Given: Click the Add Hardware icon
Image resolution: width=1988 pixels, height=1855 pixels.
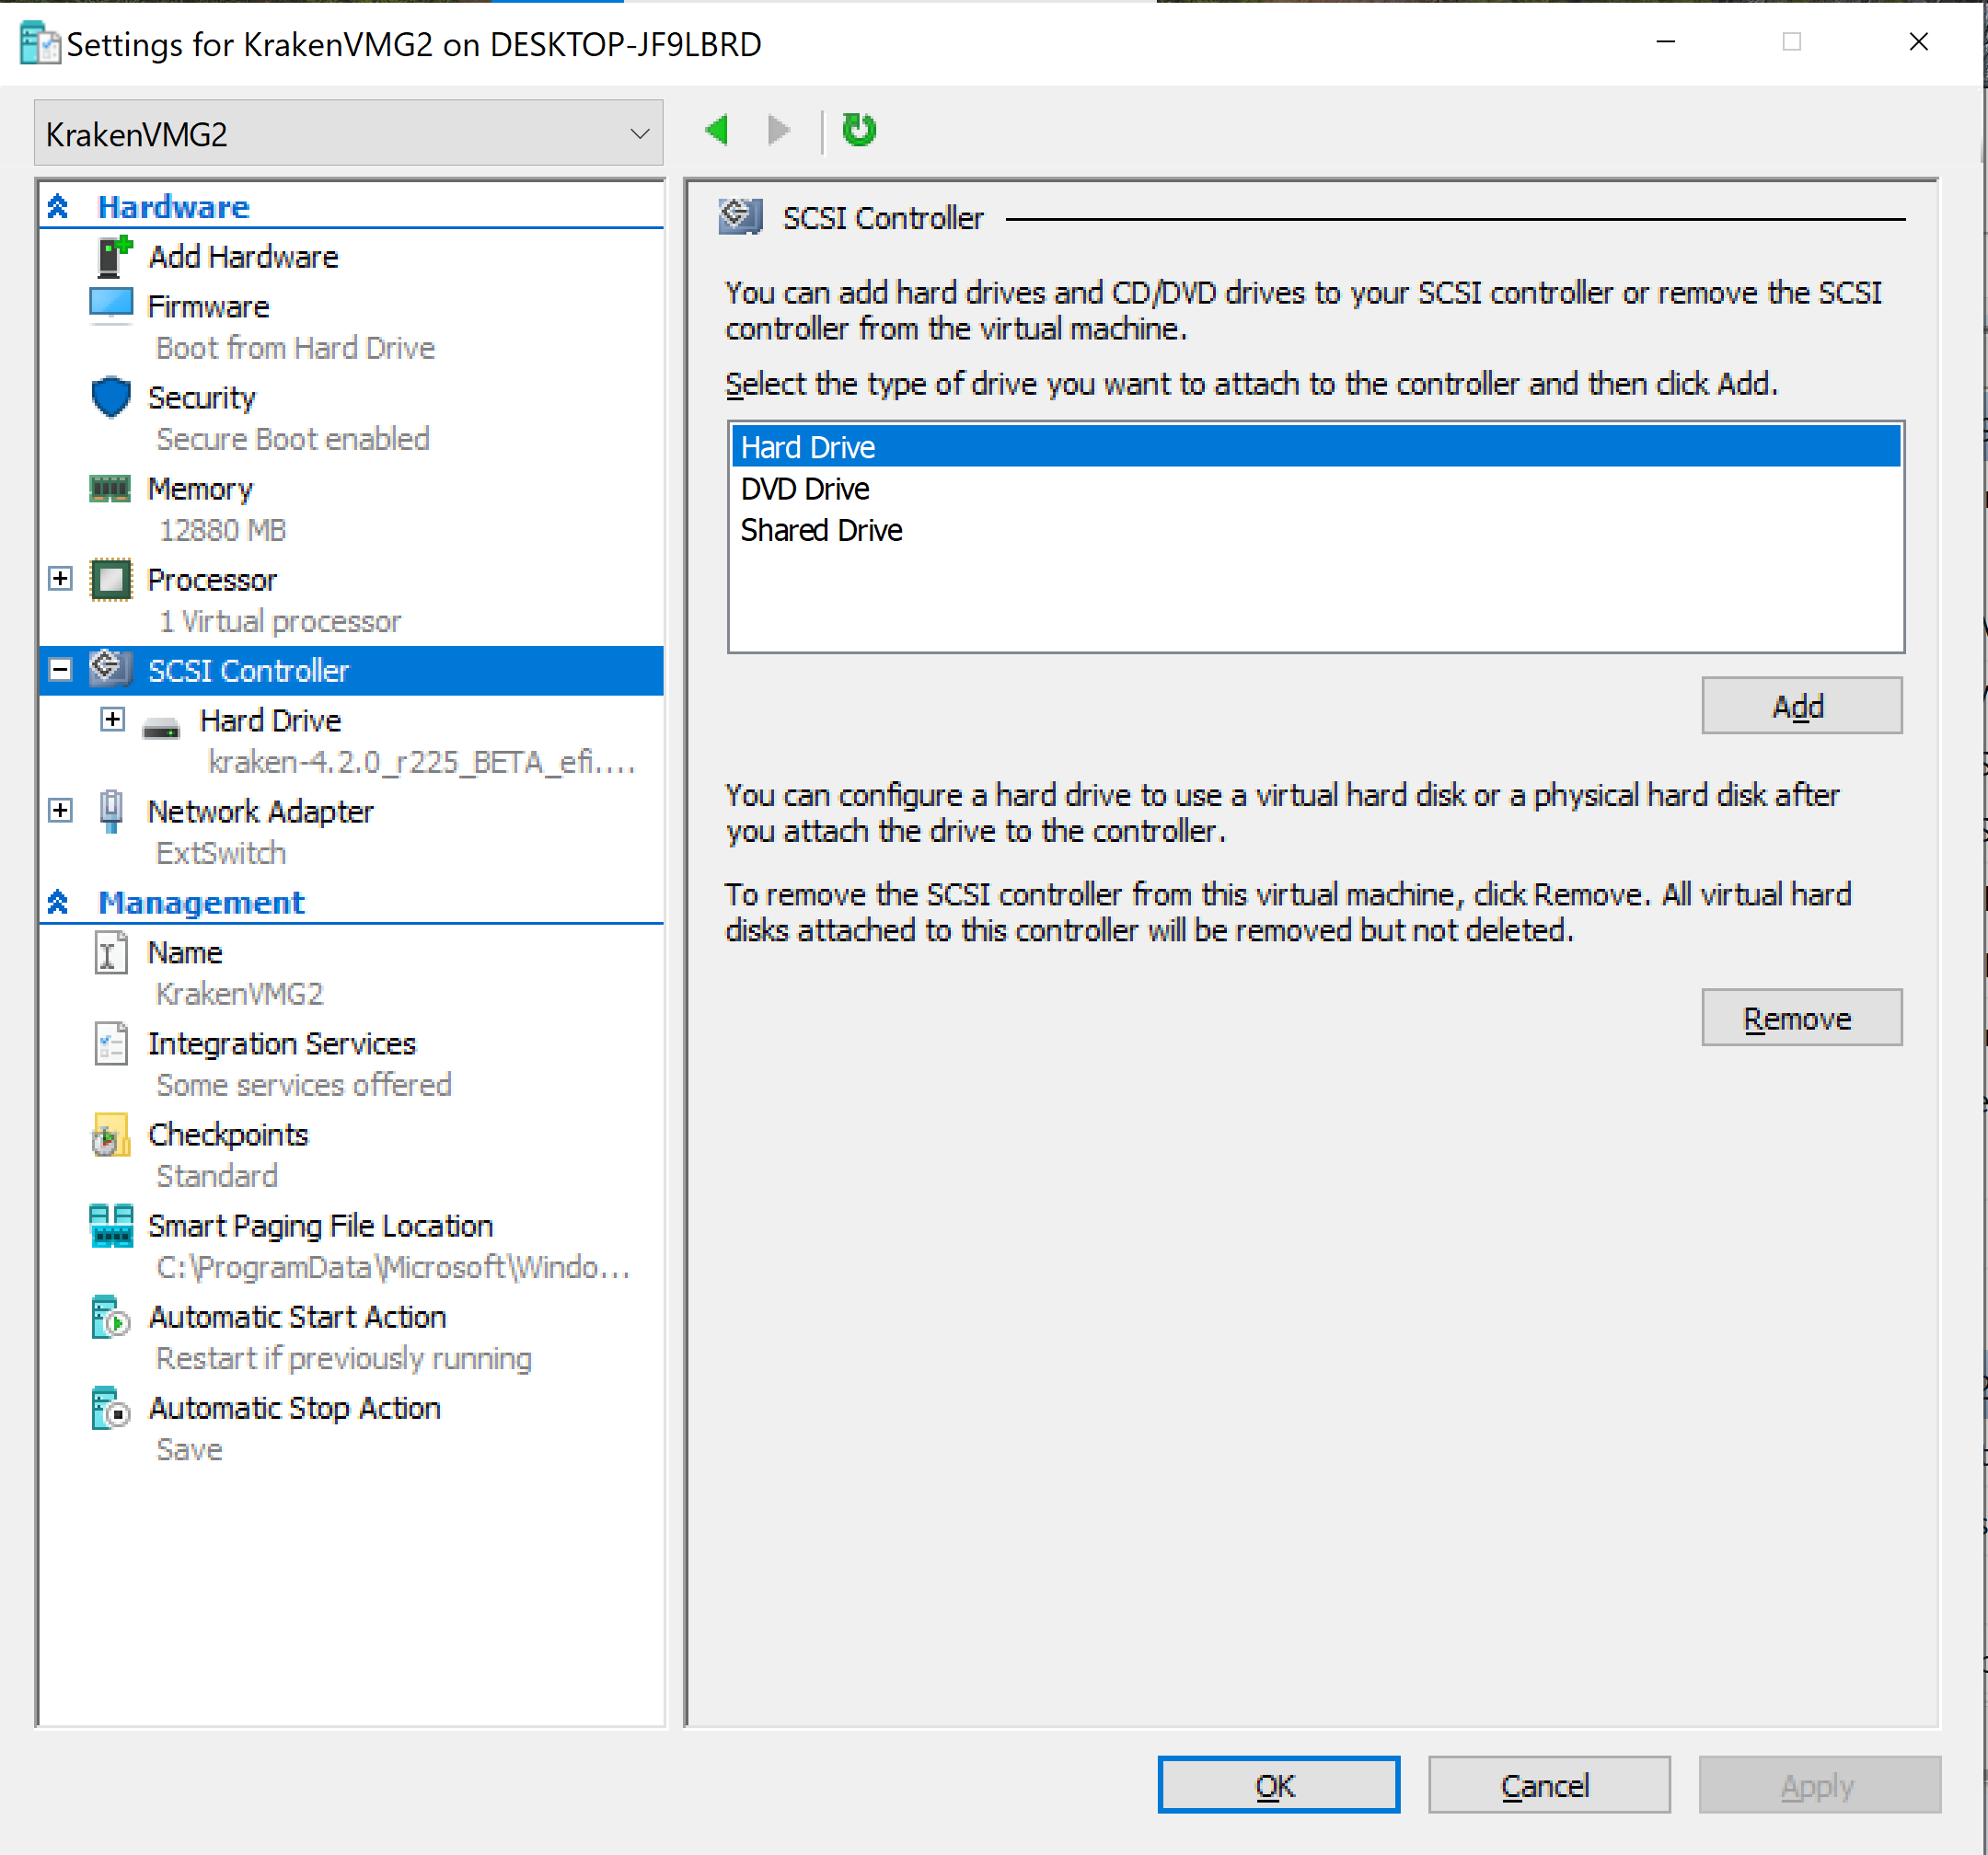Looking at the screenshot, I should point(113,257).
